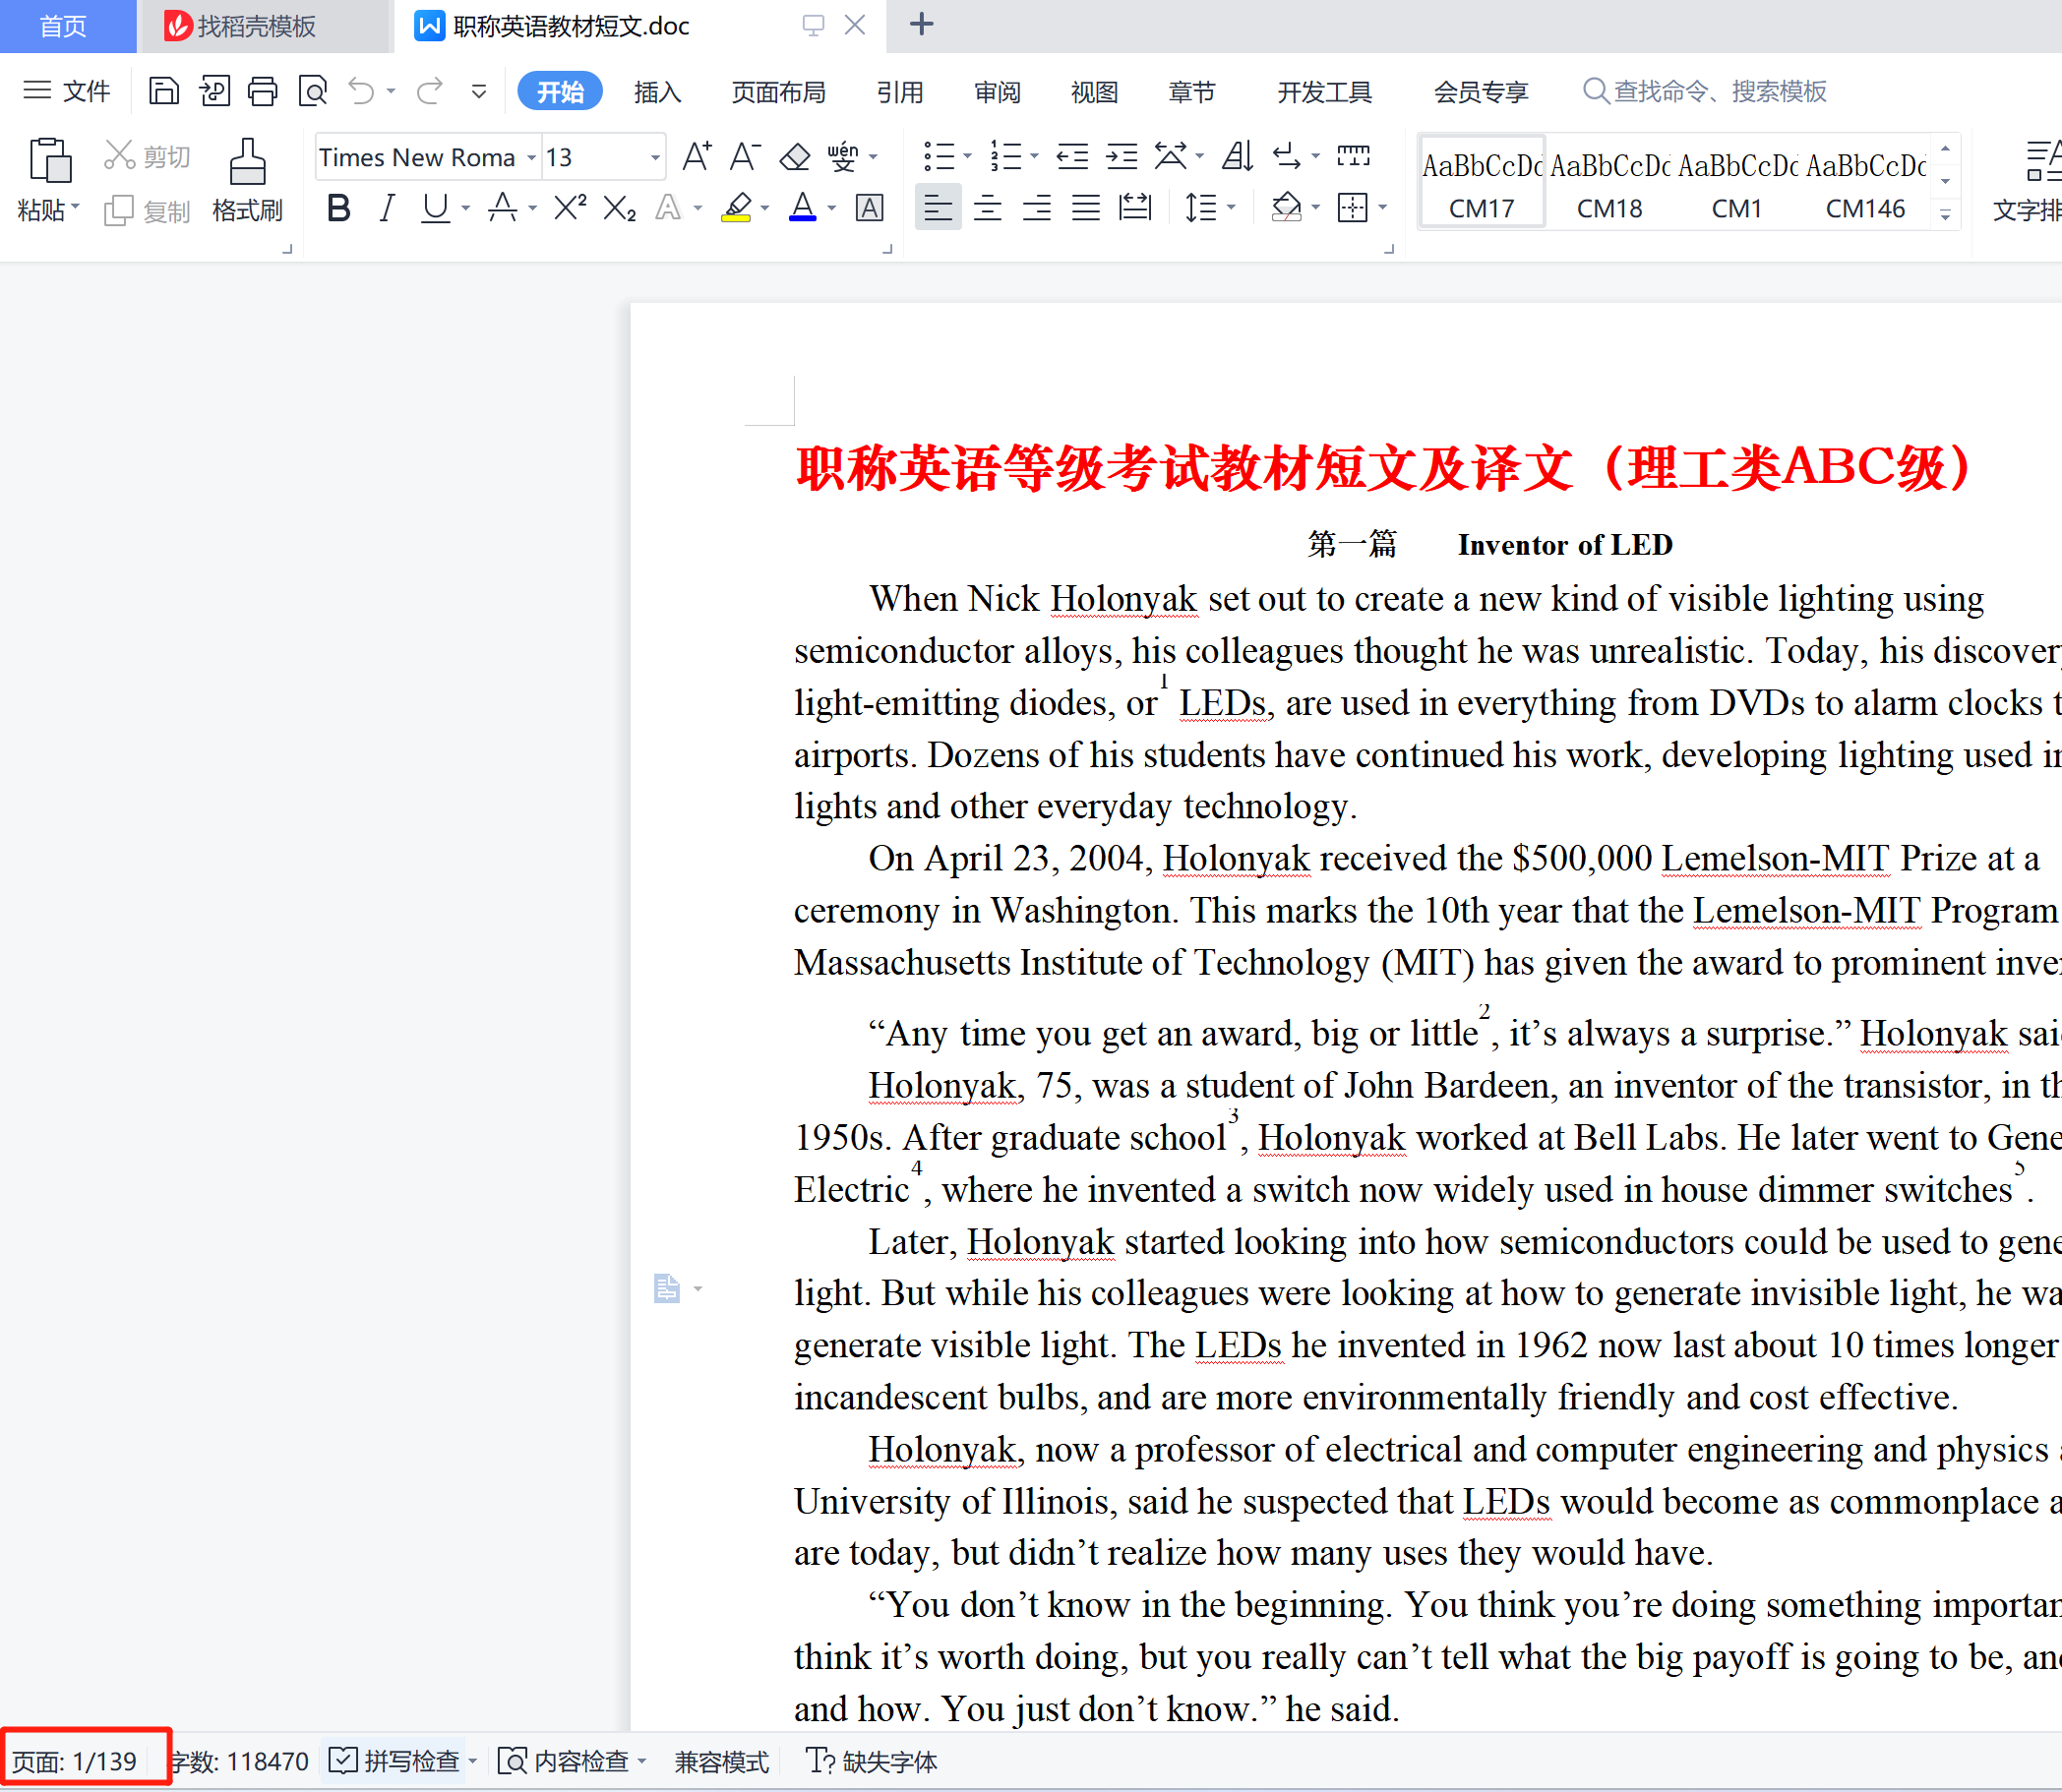Click the Clear Formatting eraser icon

[793, 157]
